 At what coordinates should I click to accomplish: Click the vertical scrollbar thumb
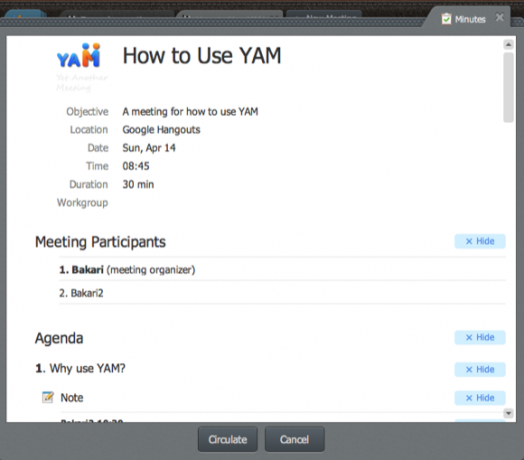click(508, 87)
